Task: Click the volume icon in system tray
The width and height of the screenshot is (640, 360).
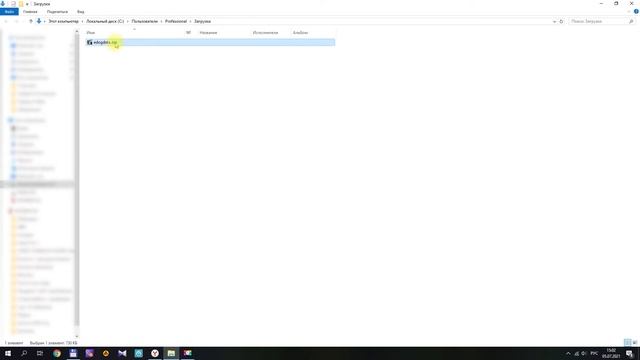Action: [x=584, y=353]
